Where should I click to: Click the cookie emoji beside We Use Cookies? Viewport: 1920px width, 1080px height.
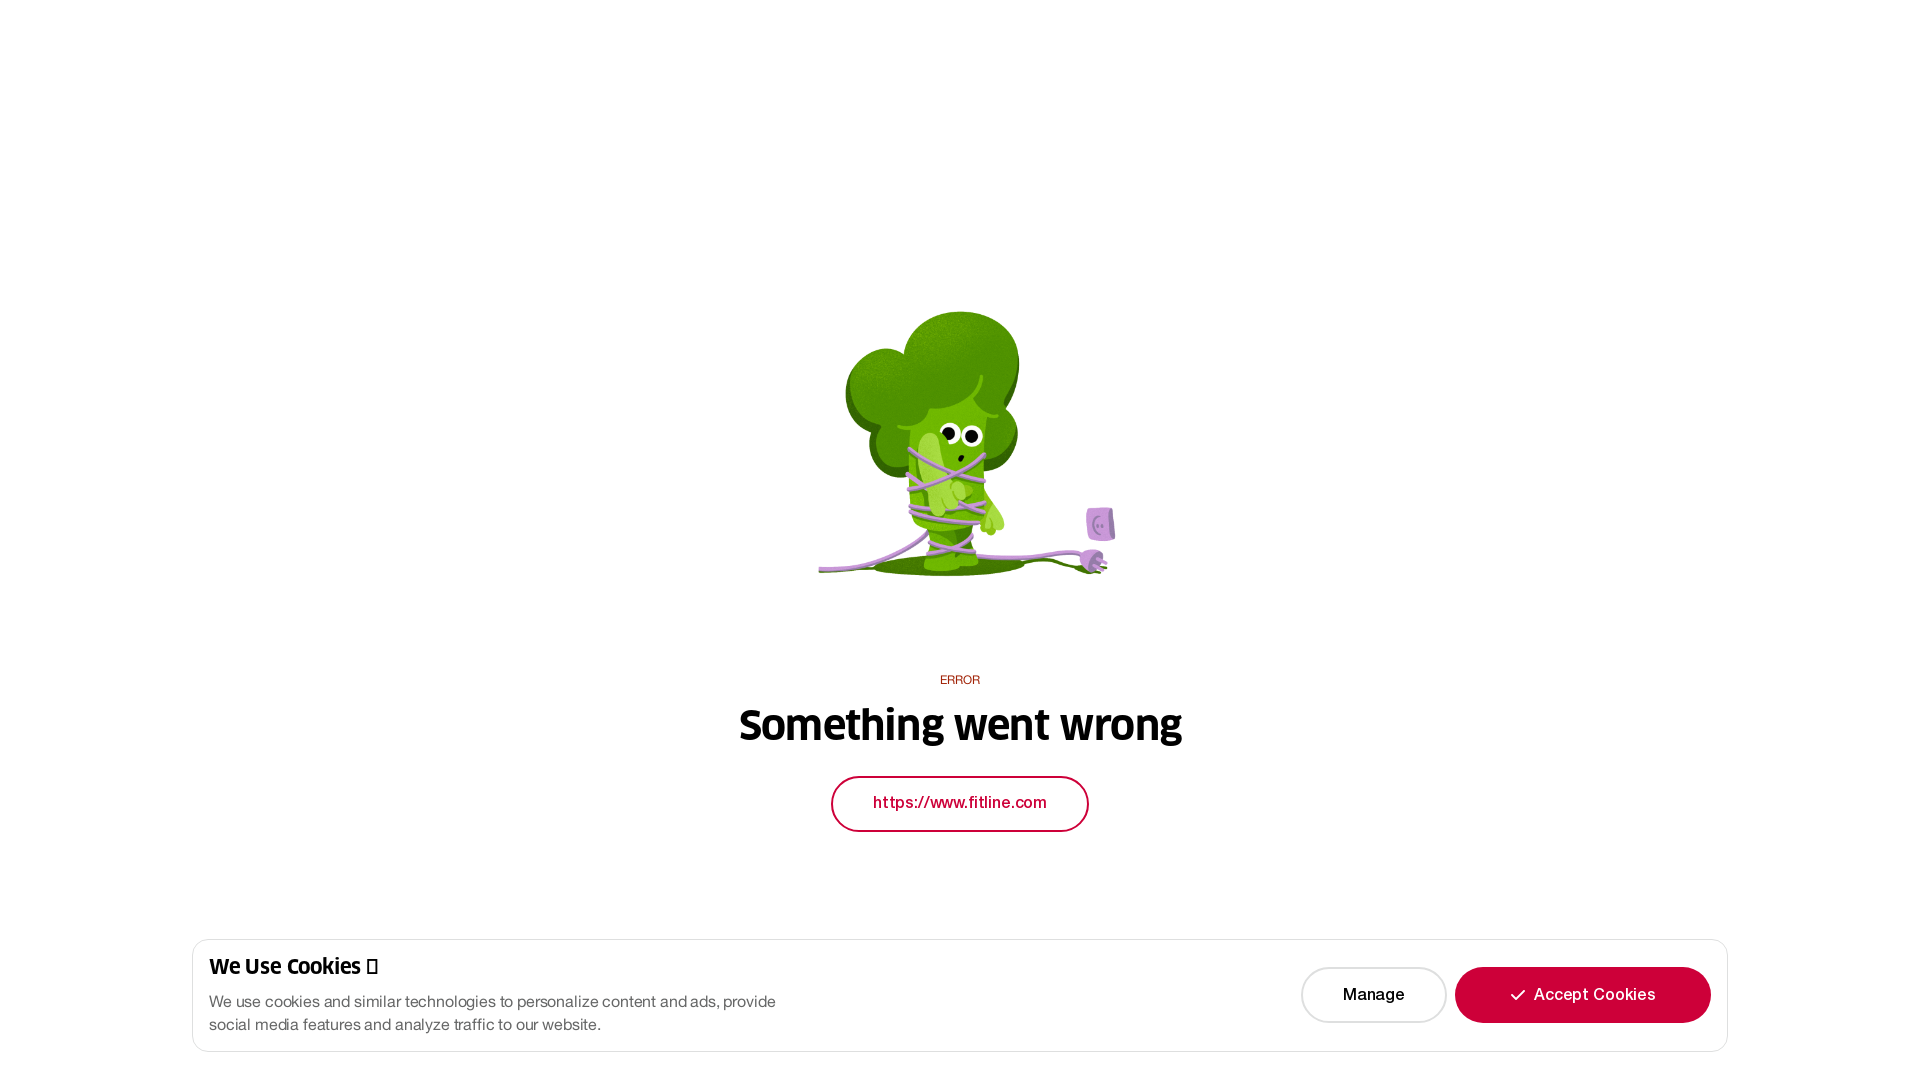372,967
